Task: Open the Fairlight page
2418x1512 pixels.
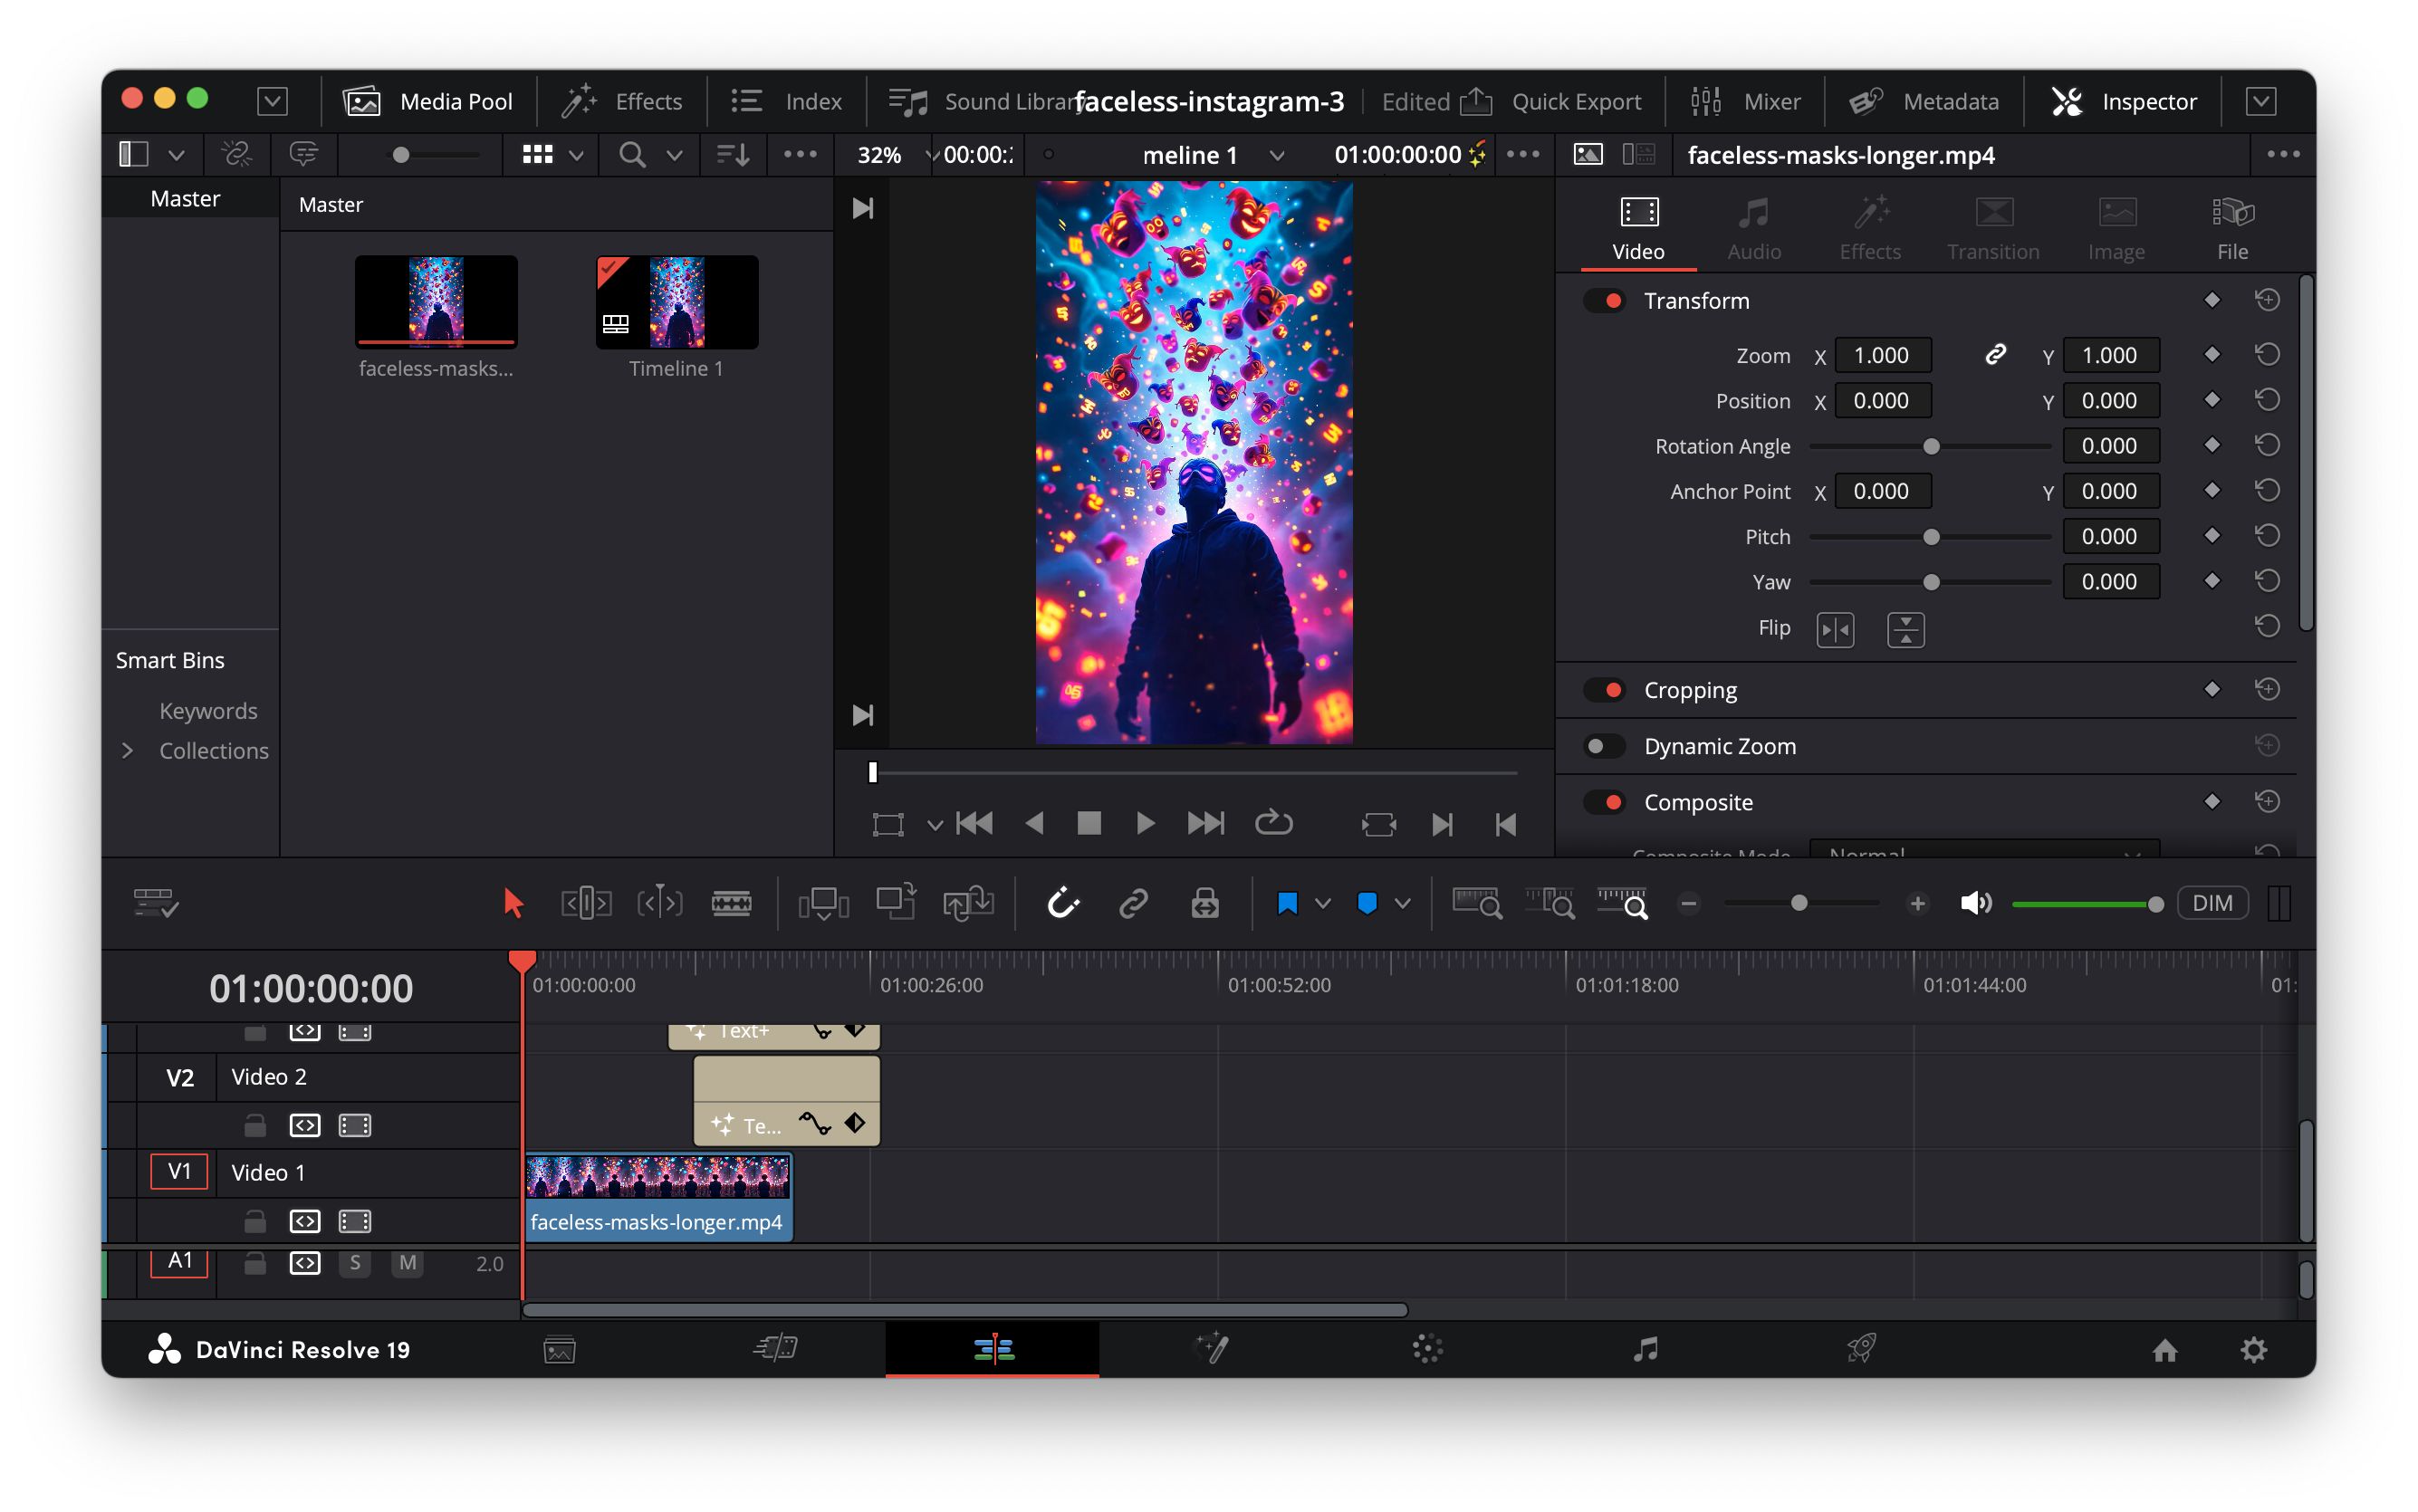Action: click(x=1645, y=1350)
